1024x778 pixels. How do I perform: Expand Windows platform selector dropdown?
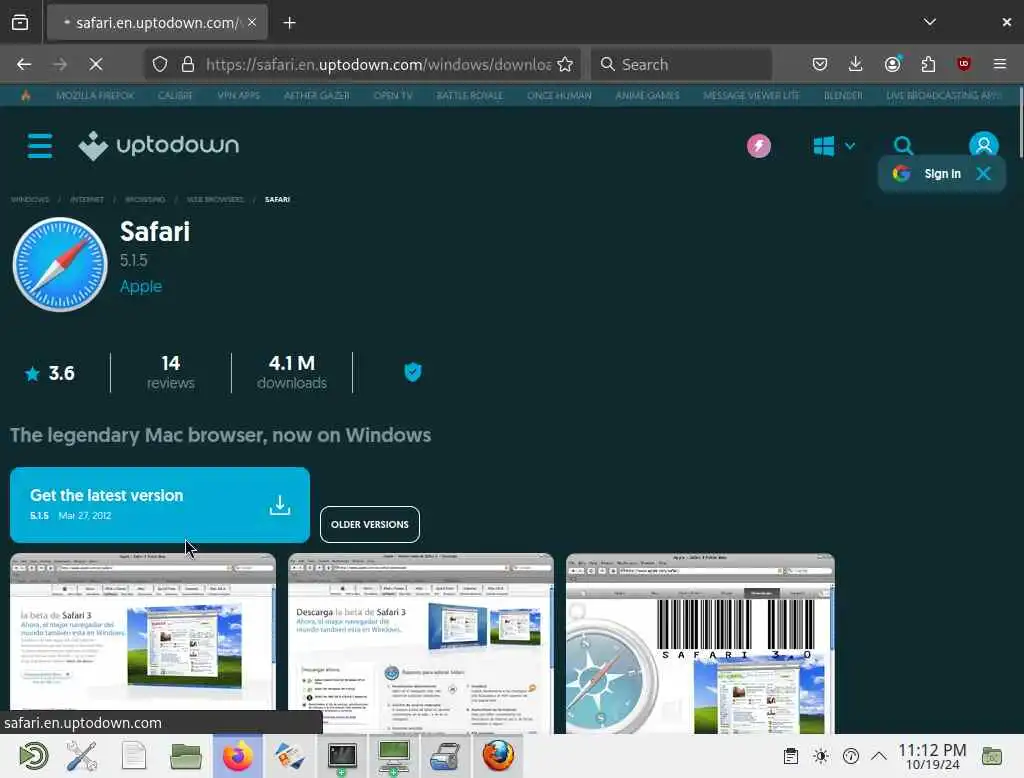tap(833, 146)
